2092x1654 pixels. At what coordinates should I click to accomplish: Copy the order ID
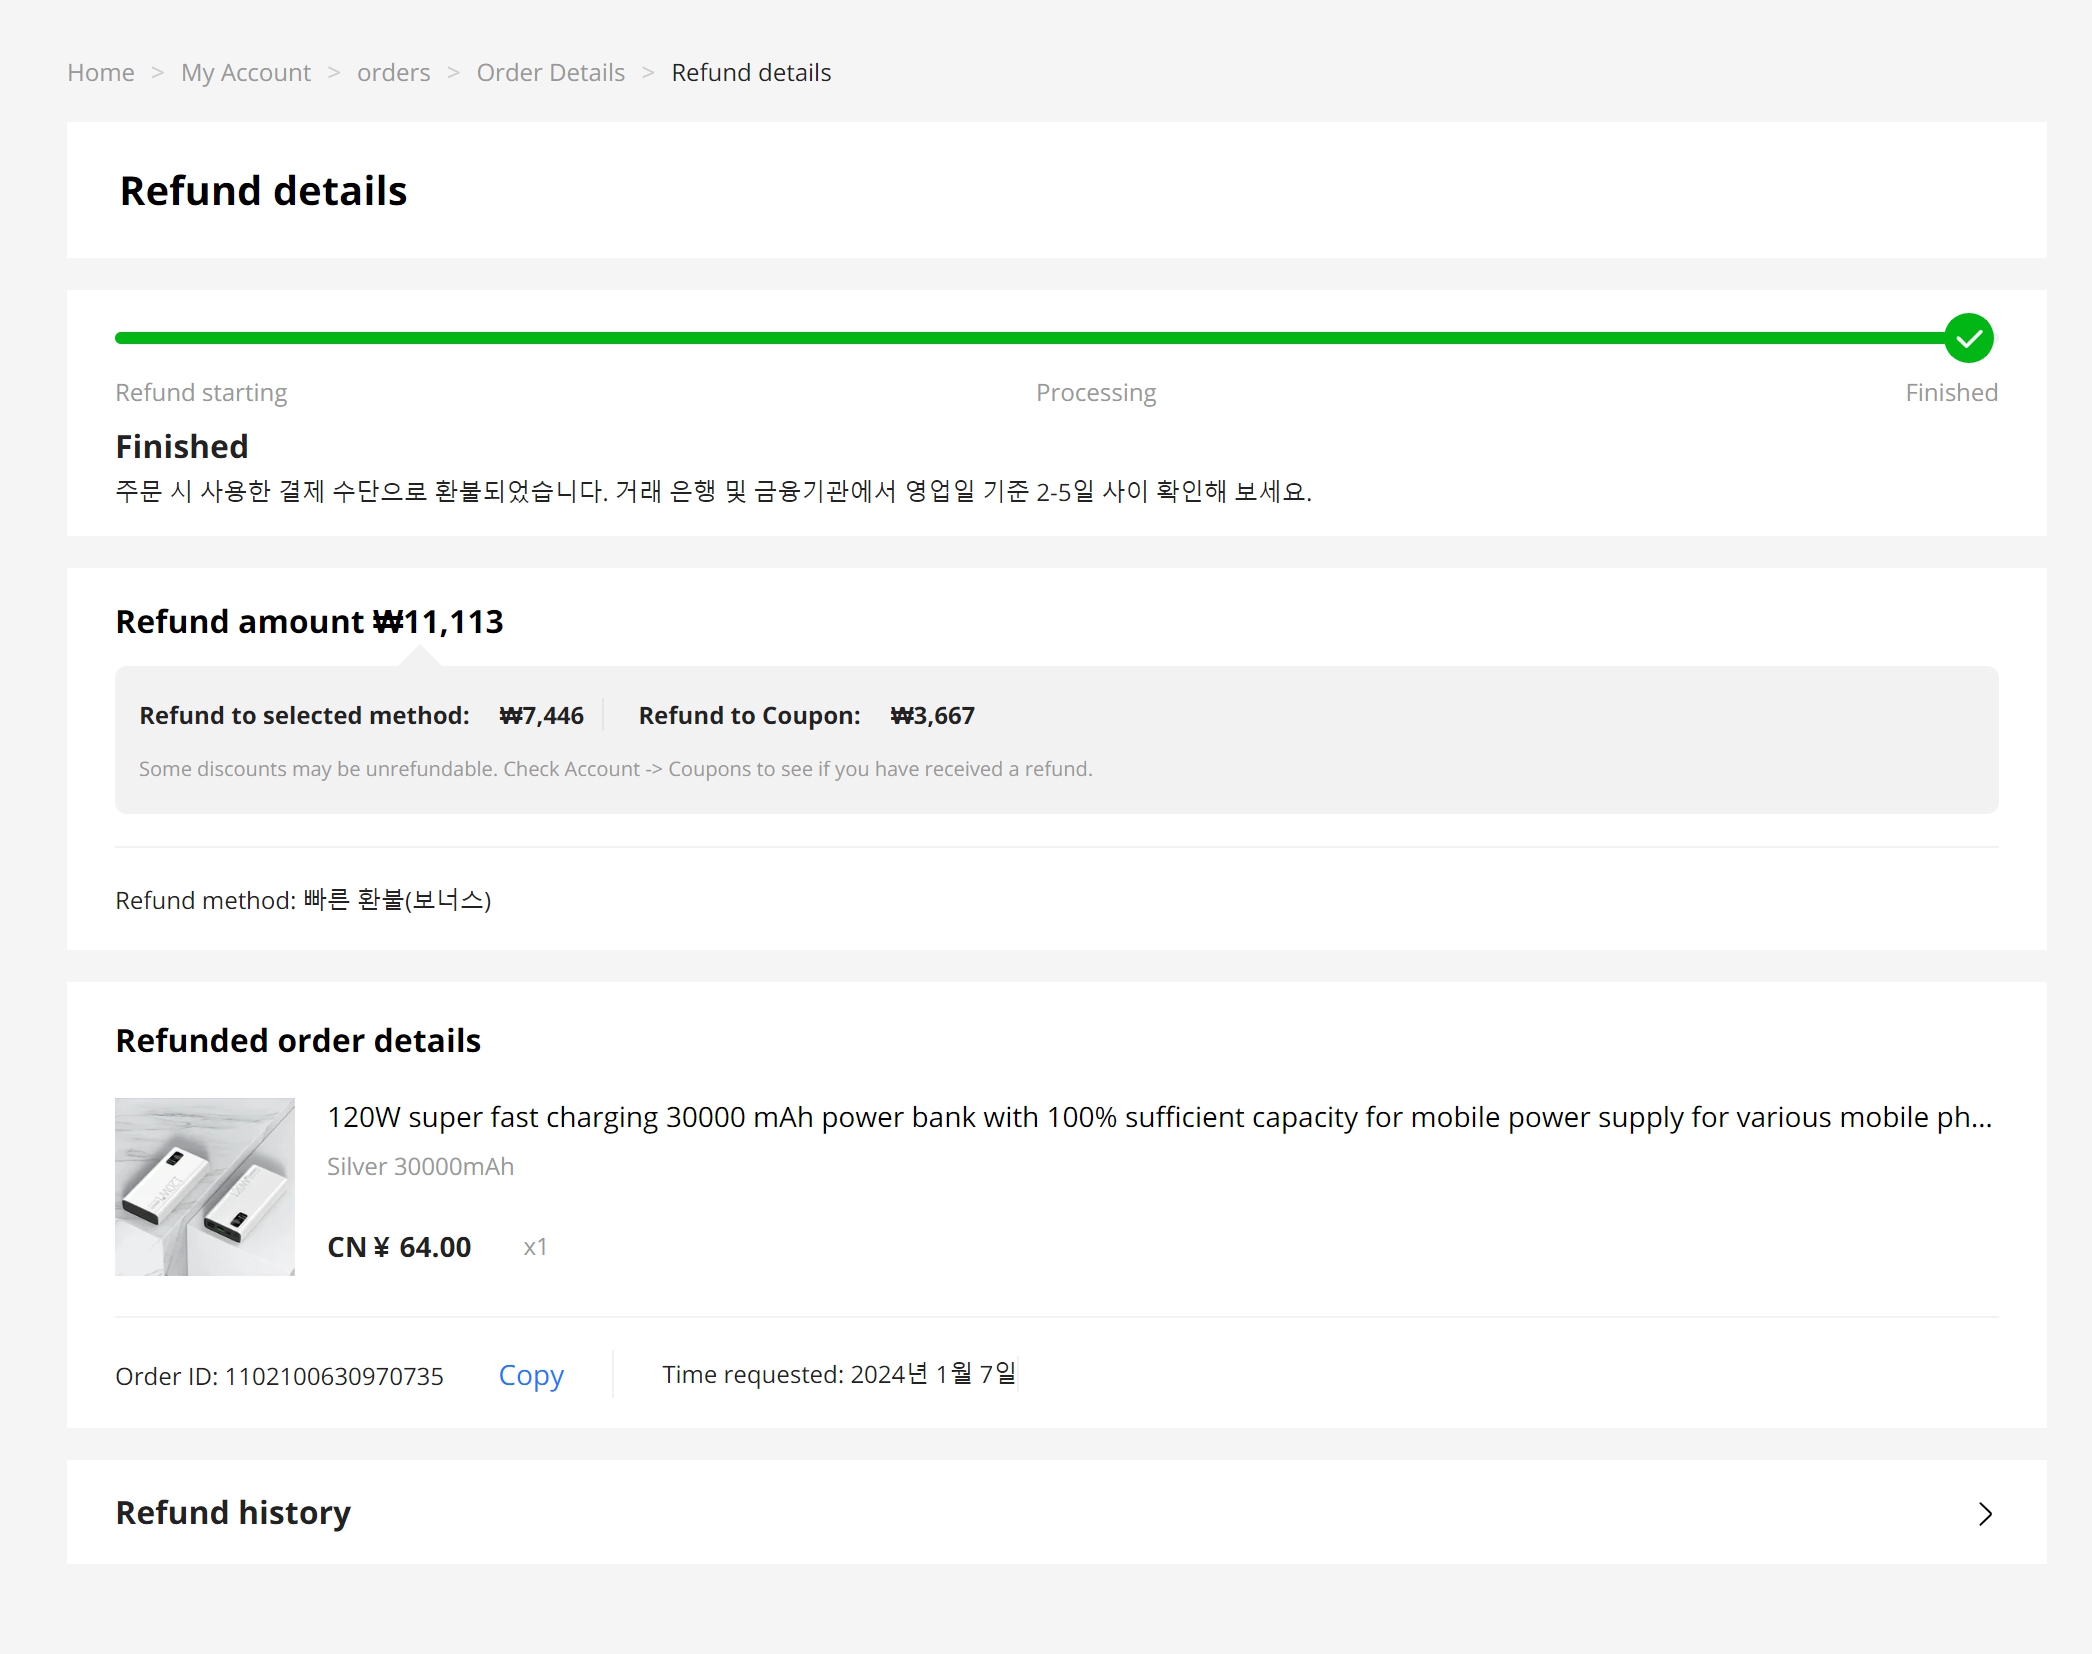click(531, 1375)
